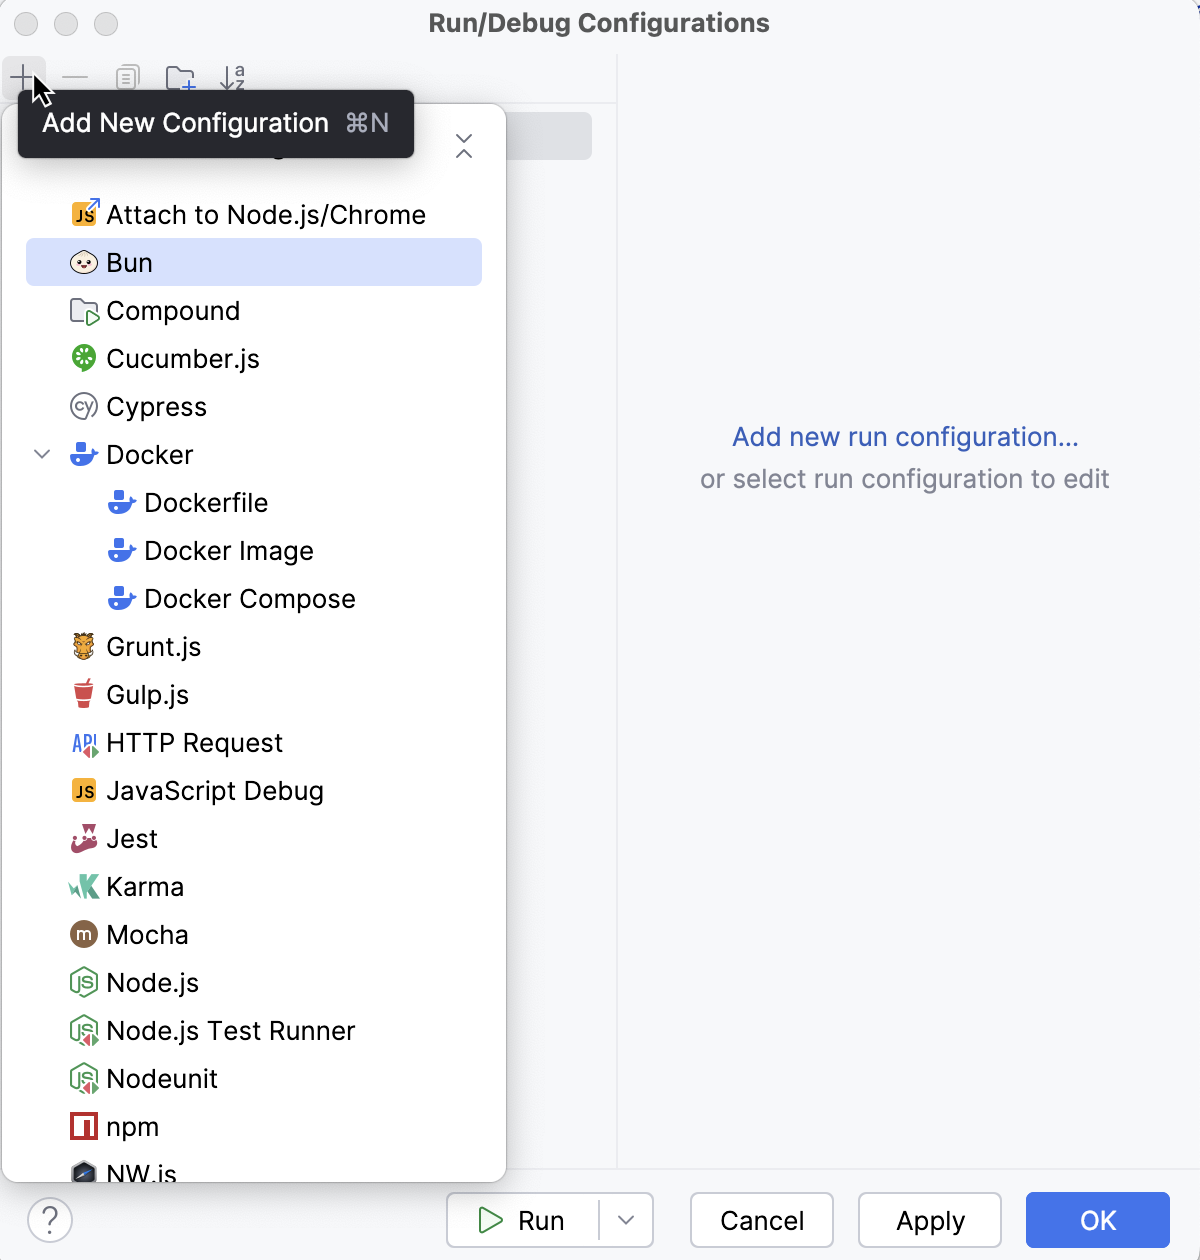
Task: Create a new folder using the toolbar icon
Action: point(181,77)
